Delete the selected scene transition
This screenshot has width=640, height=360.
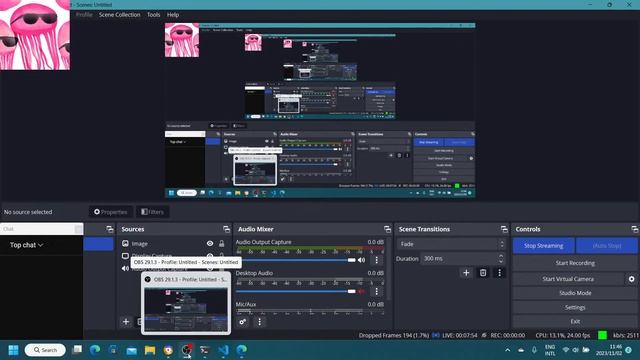pyautogui.click(x=483, y=273)
